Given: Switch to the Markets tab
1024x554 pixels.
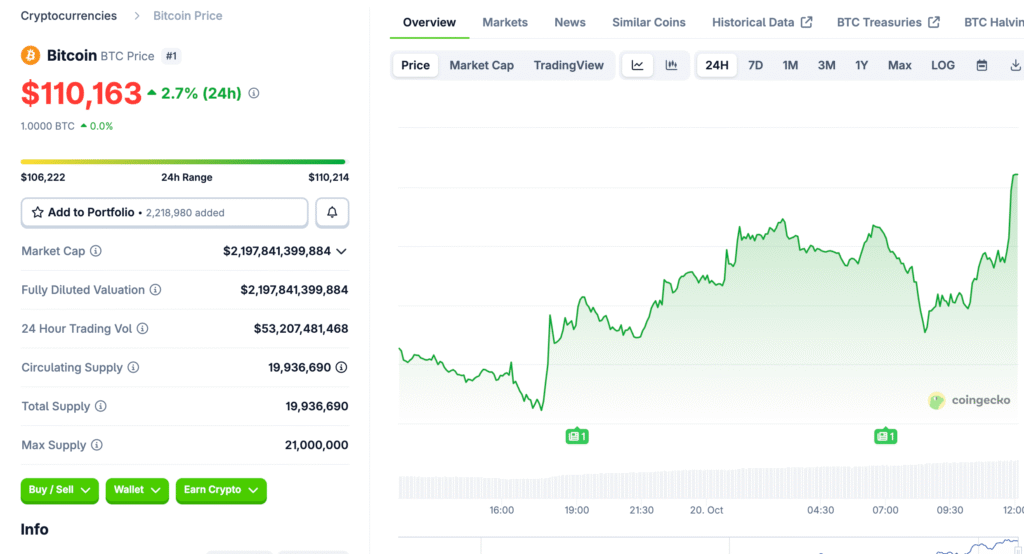Looking at the screenshot, I should point(505,22).
